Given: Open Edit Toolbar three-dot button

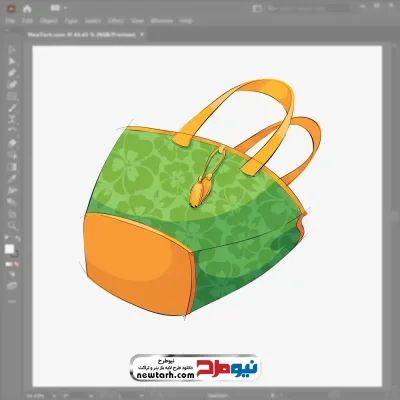Looking at the screenshot, I should 12,302.
